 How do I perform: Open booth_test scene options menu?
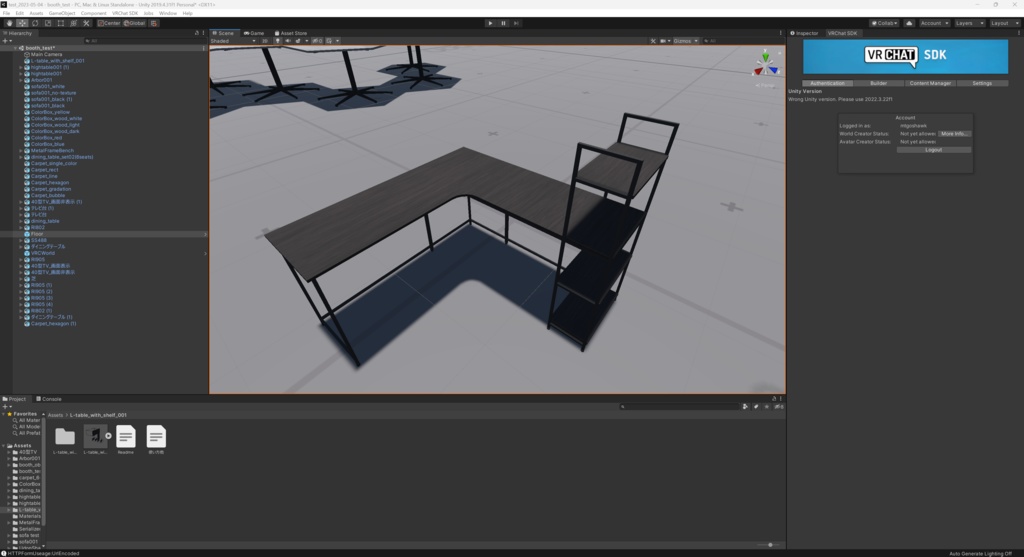pyautogui.click(x=204, y=48)
